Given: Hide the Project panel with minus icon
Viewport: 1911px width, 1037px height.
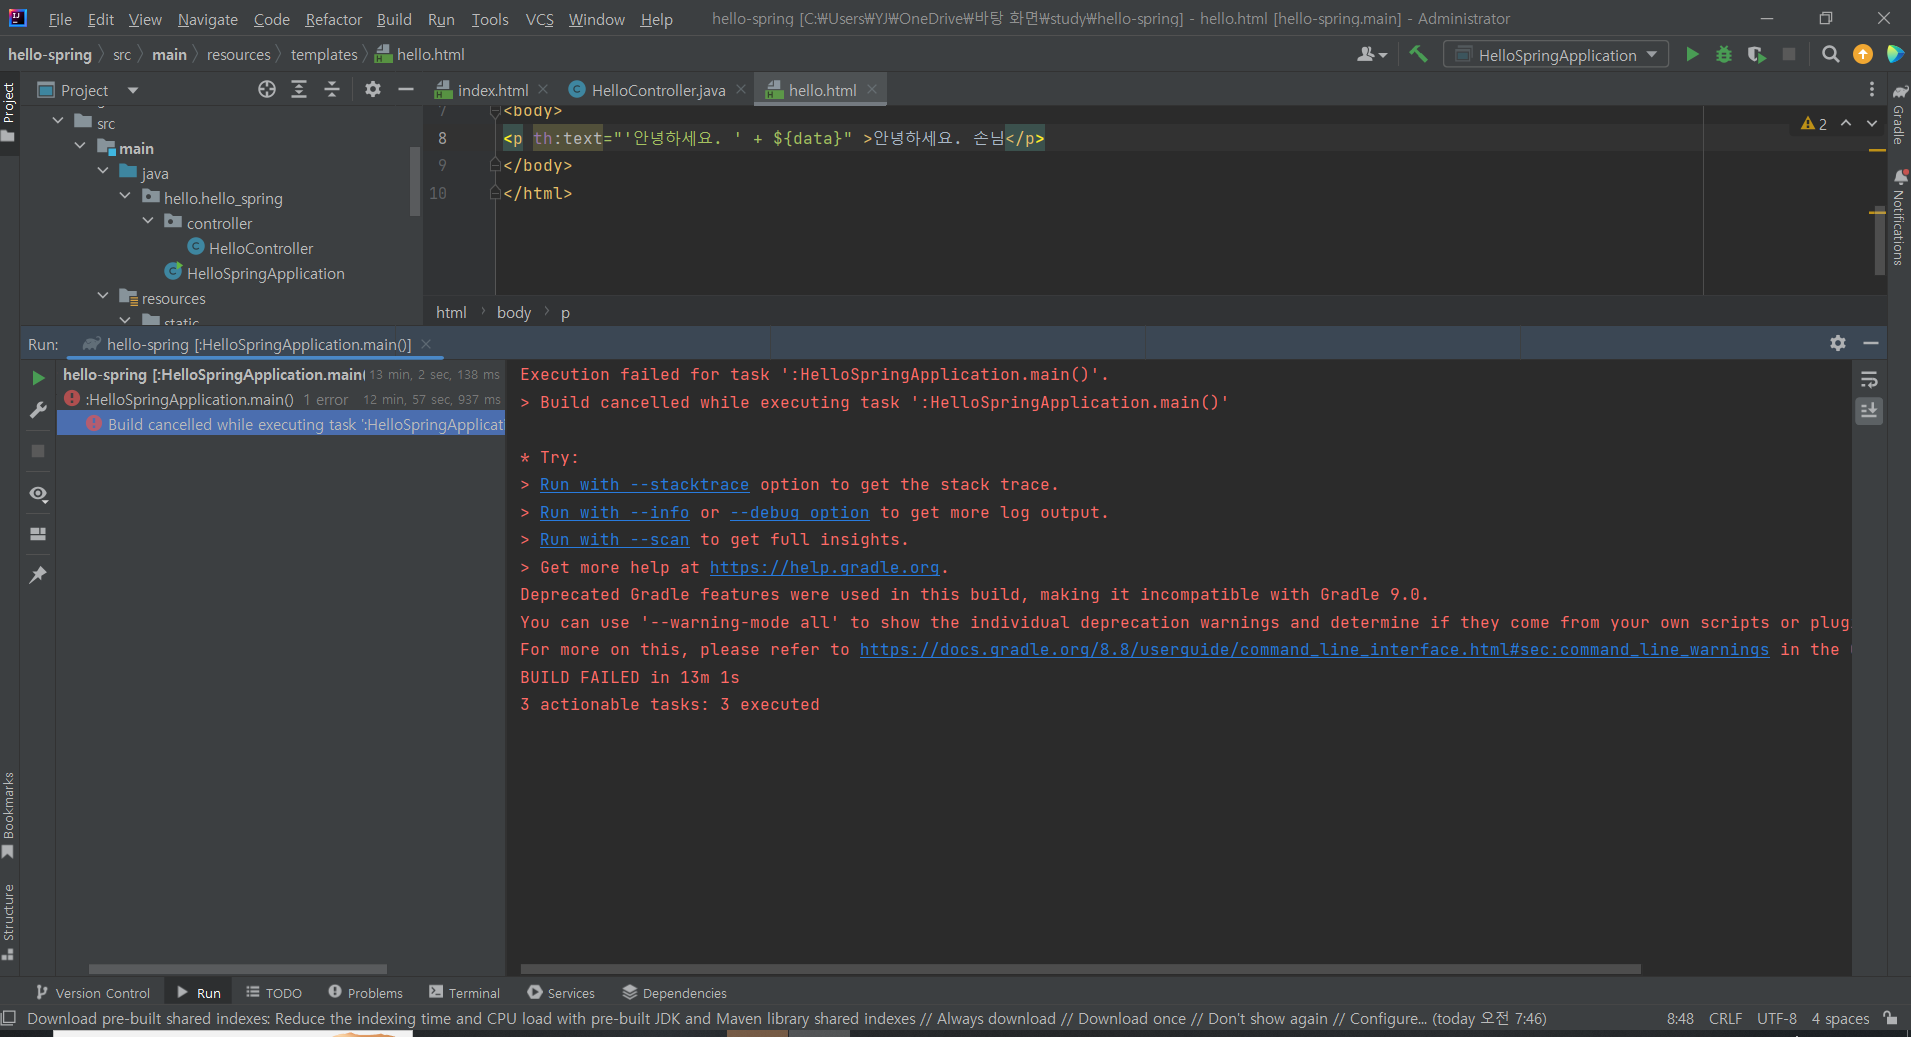Looking at the screenshot, I should click(405, 89).
